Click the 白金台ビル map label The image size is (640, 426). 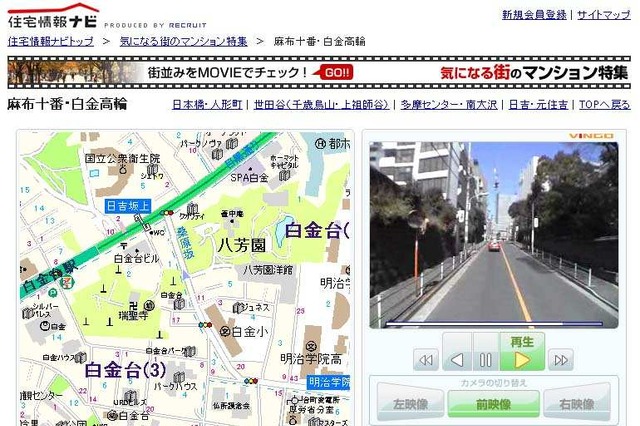click(x=136, y=258)
